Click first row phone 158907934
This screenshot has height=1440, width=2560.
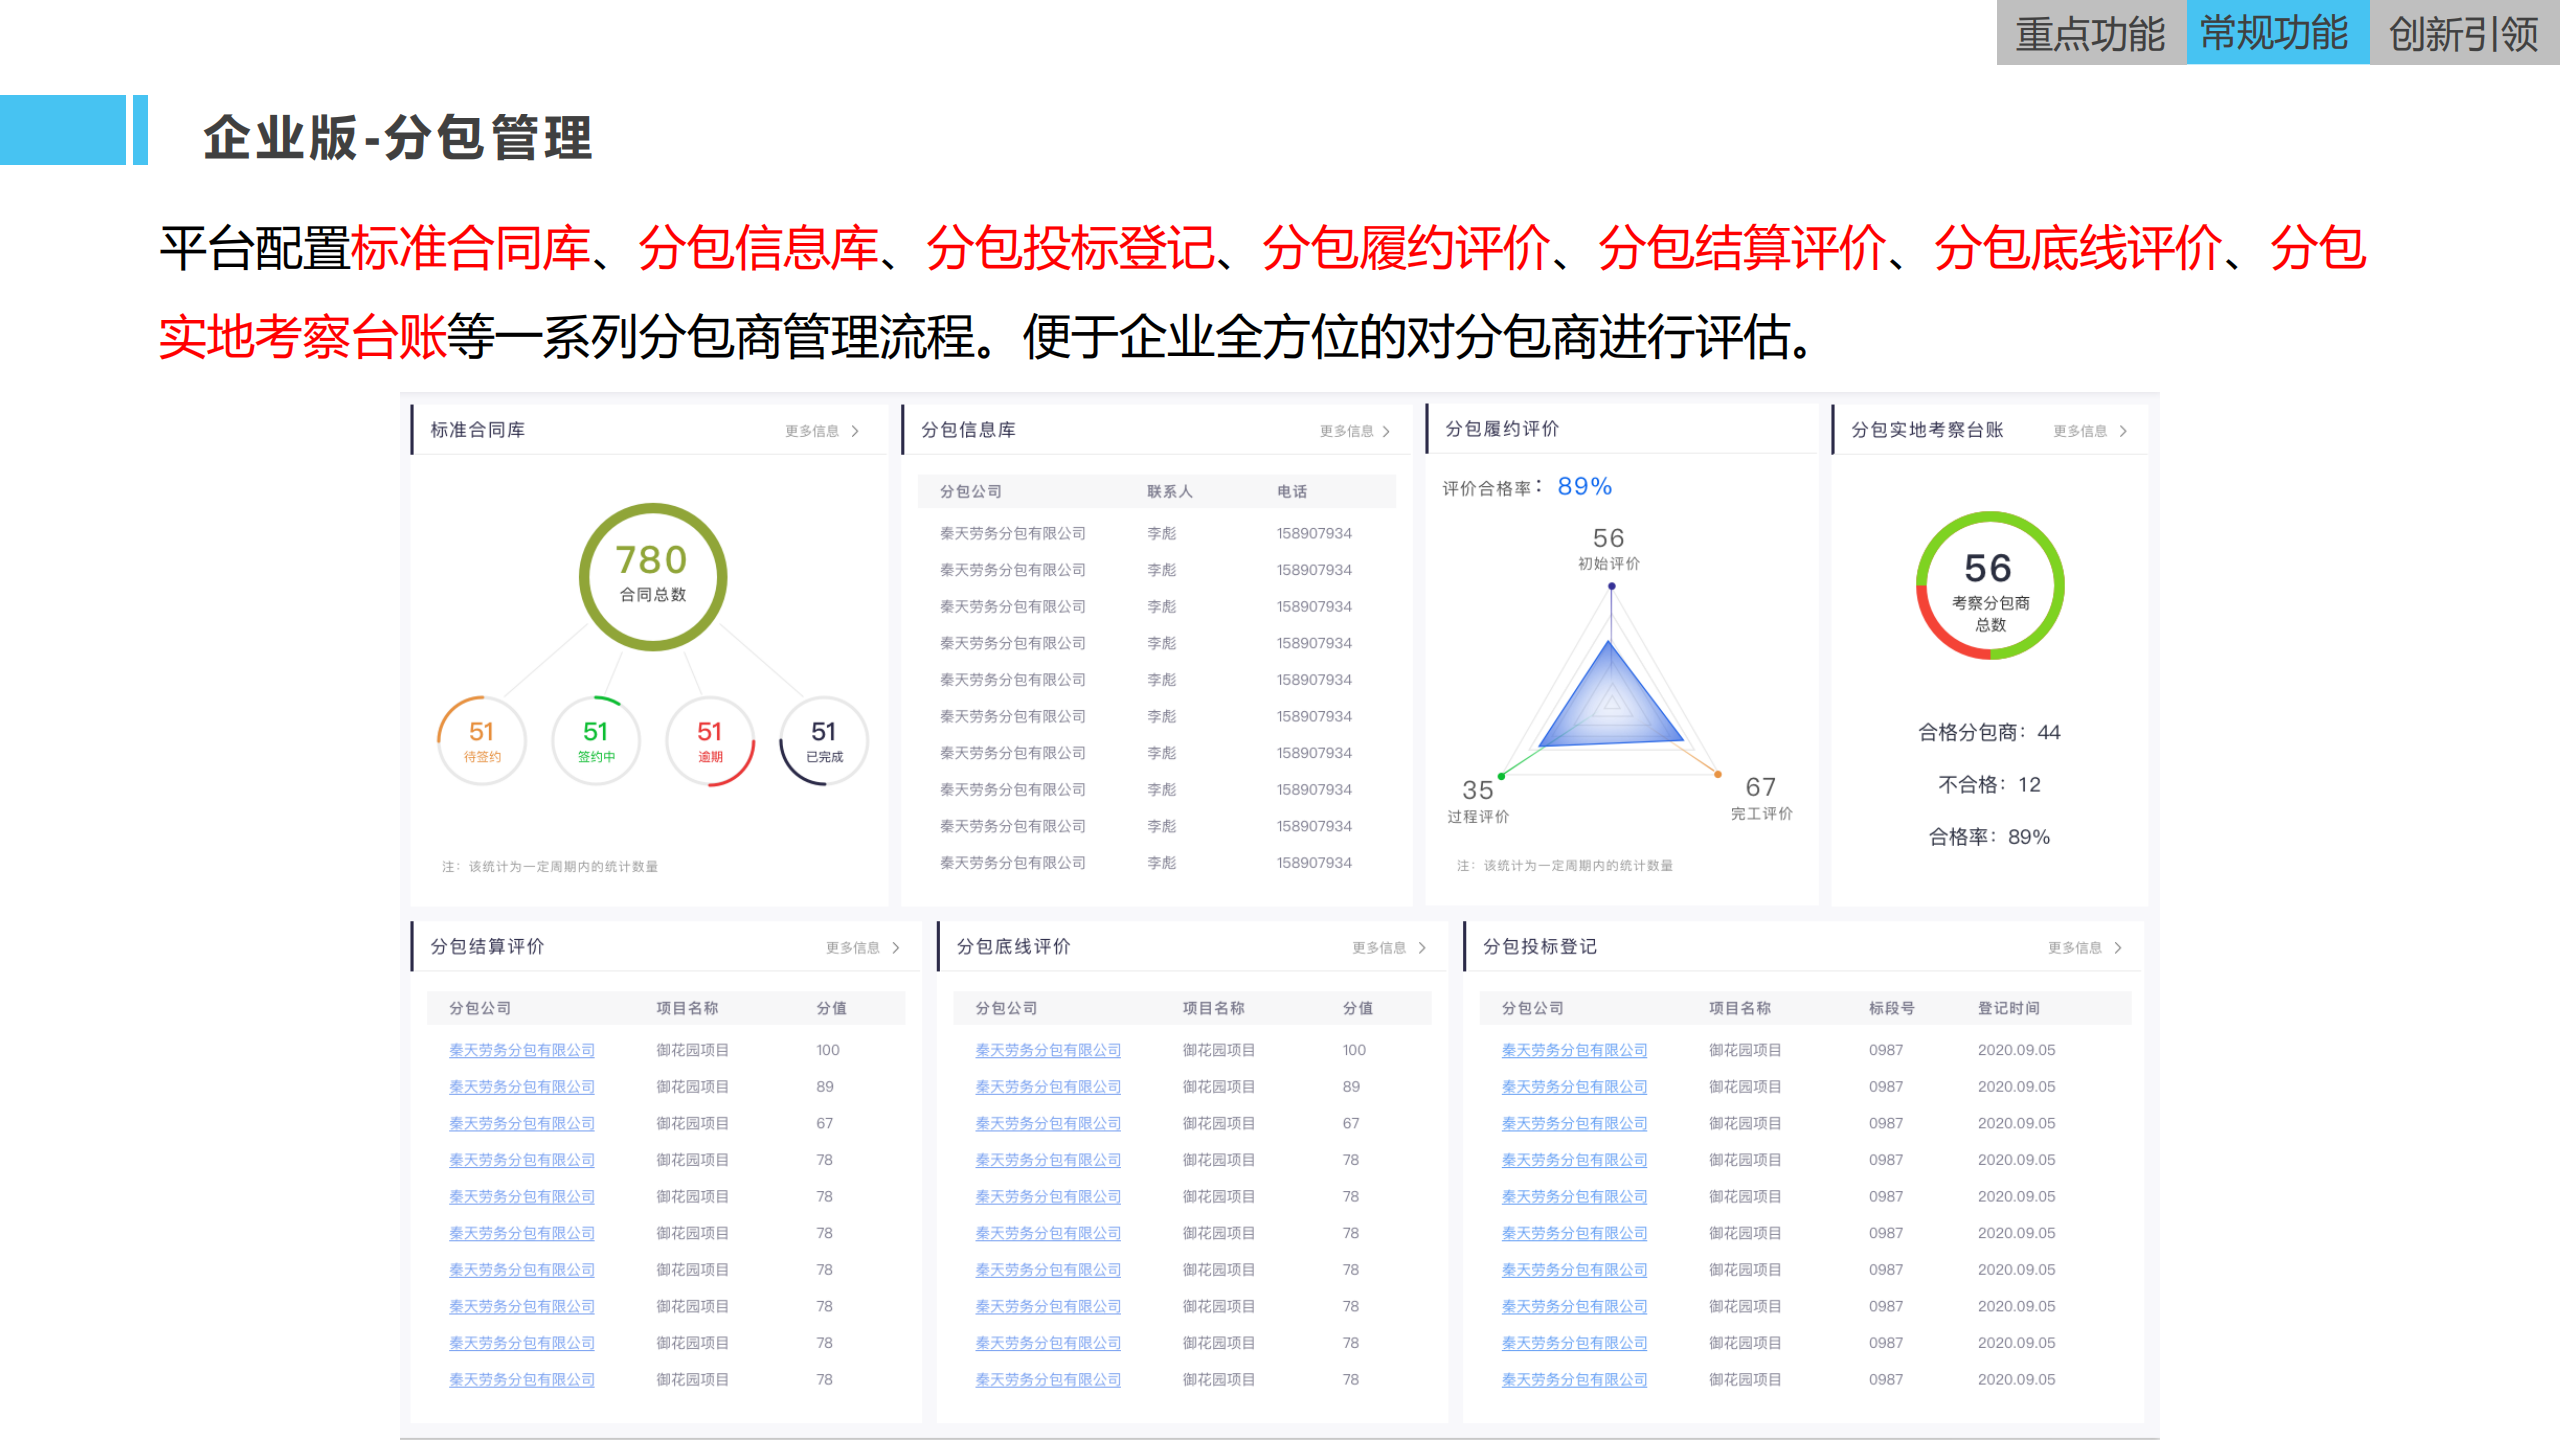tap(1314, 534)
